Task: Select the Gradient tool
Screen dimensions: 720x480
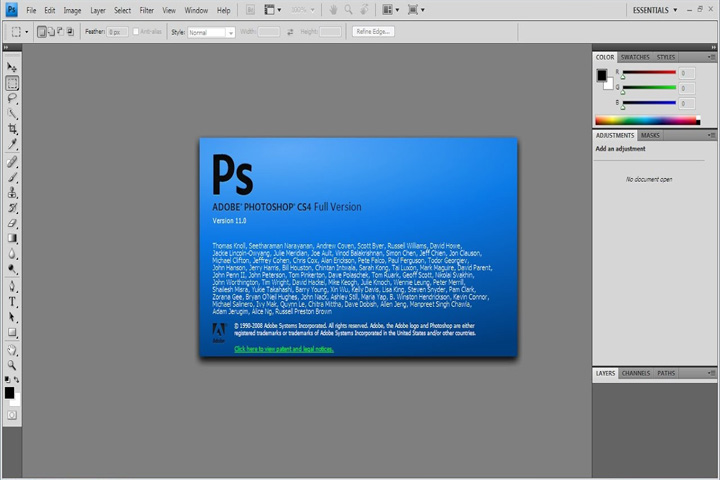Action: click(x=12, y=238)
